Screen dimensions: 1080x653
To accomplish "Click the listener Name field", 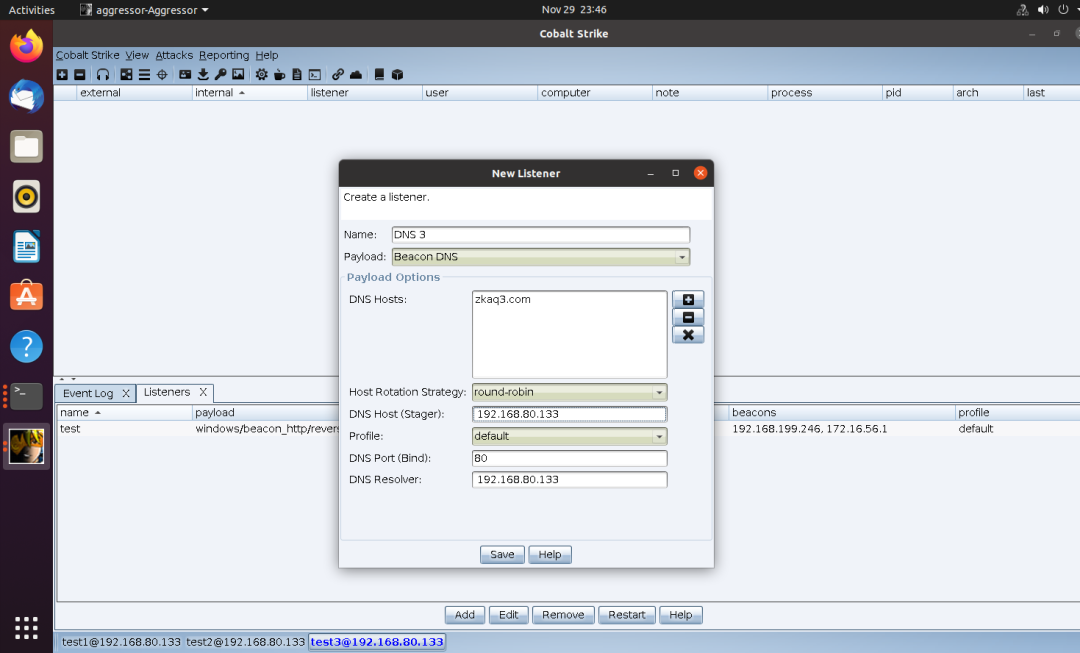I will pyautogui.click(x=541, y=235).
